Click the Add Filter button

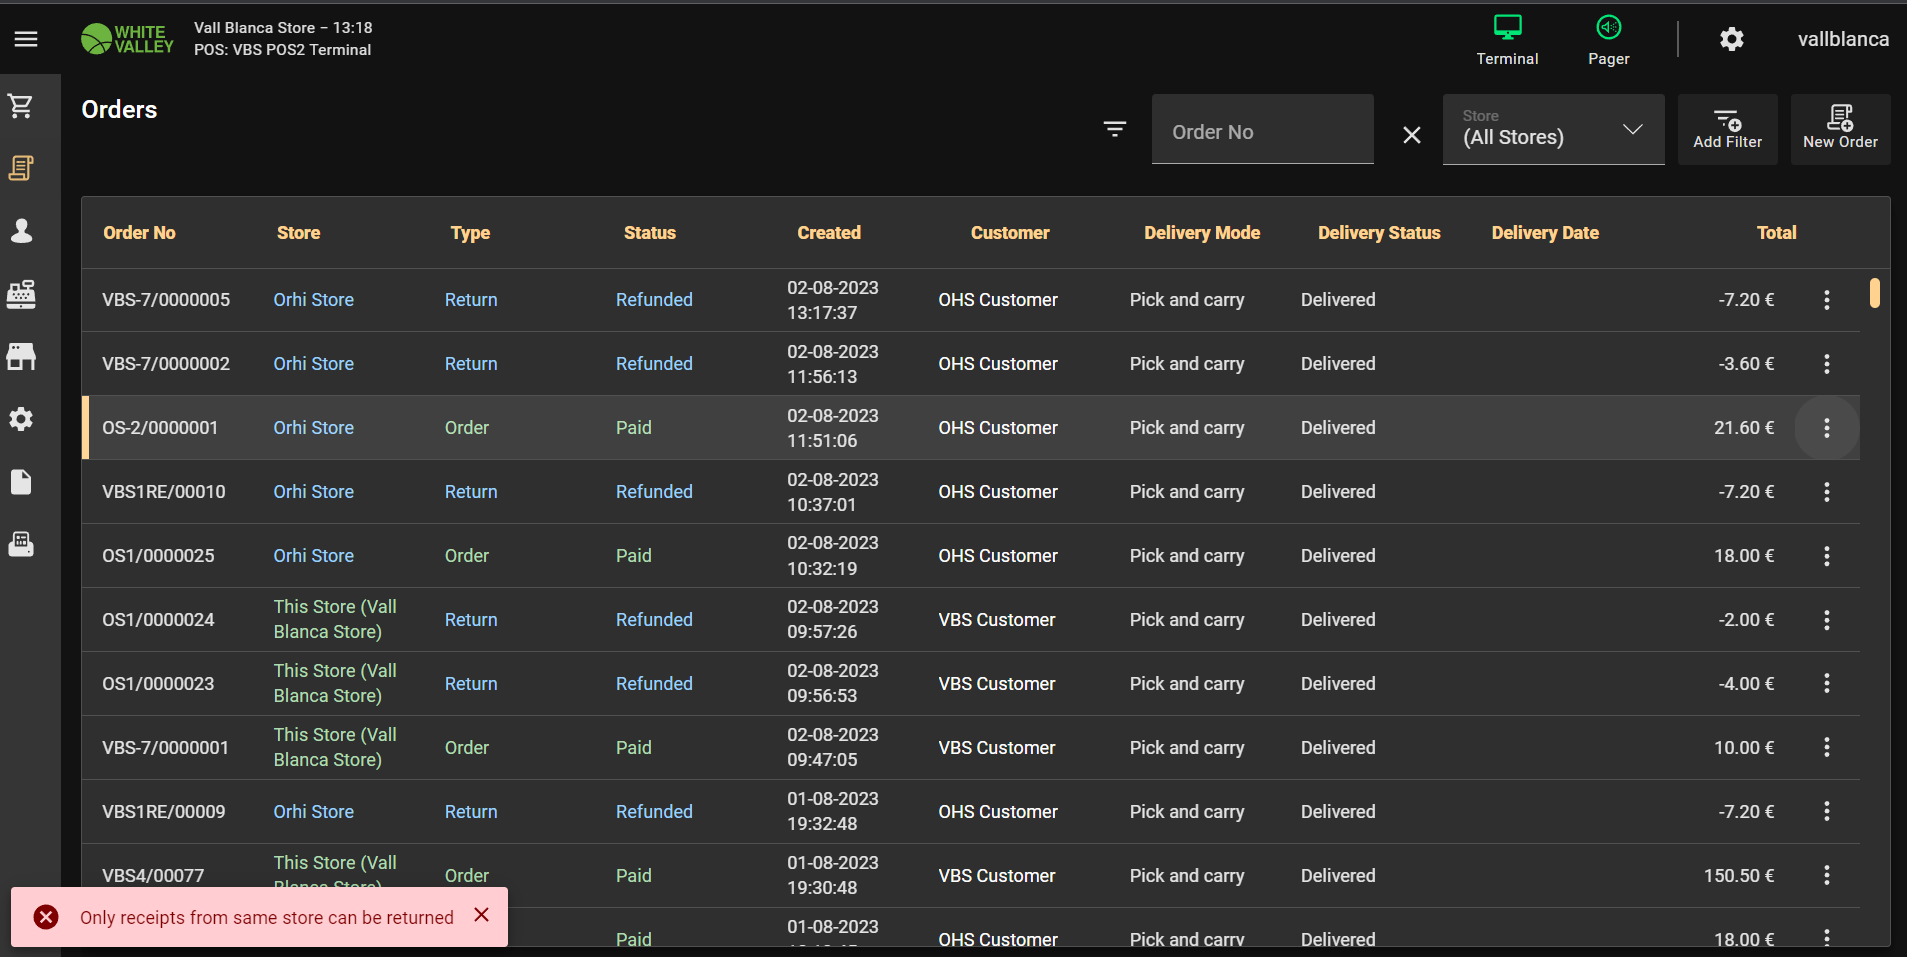(1727, 129)
